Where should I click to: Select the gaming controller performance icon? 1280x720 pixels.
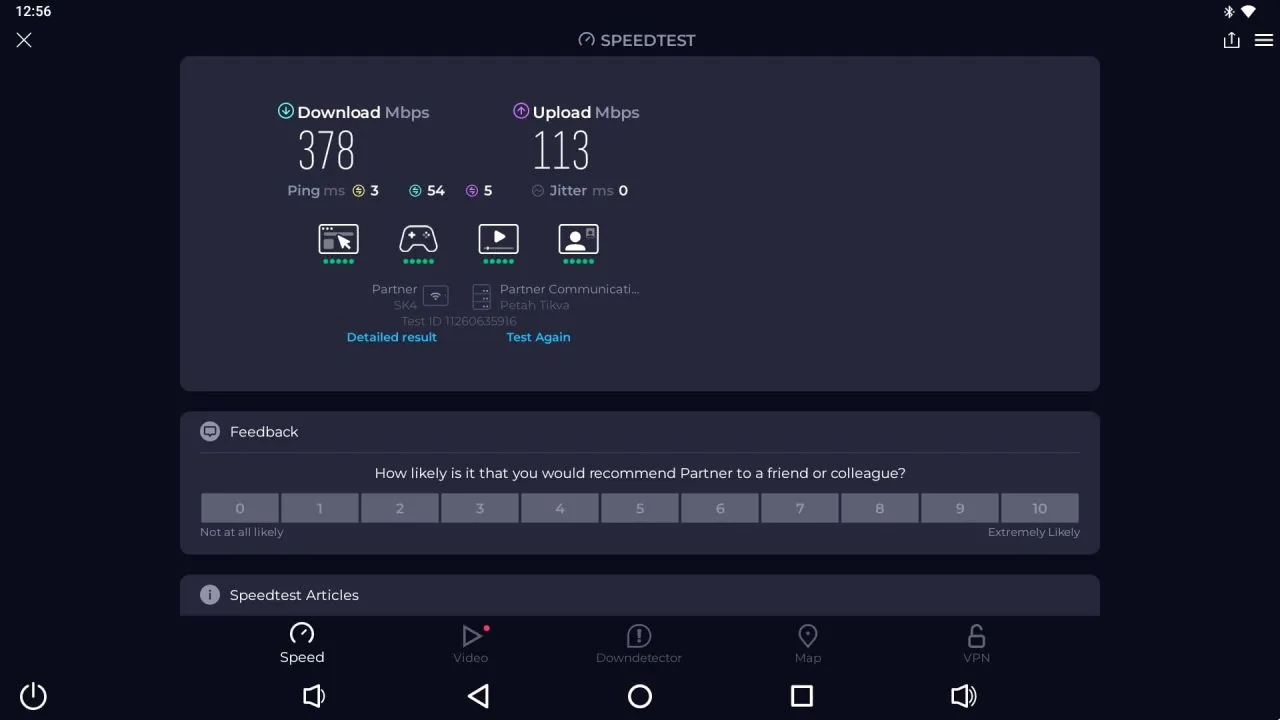[418, 240]
